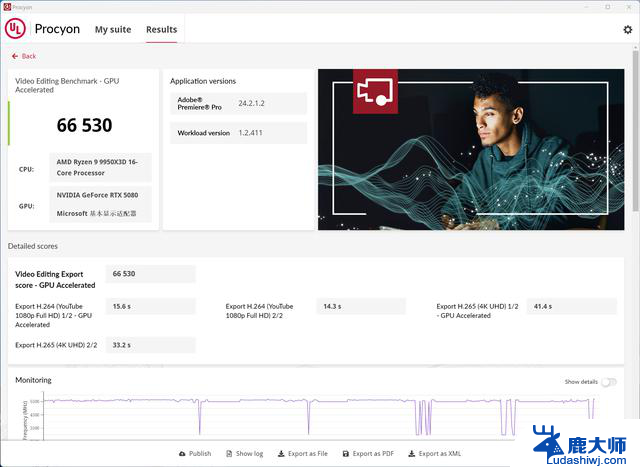Click the benchmark hero image

[x=471, y=149]
